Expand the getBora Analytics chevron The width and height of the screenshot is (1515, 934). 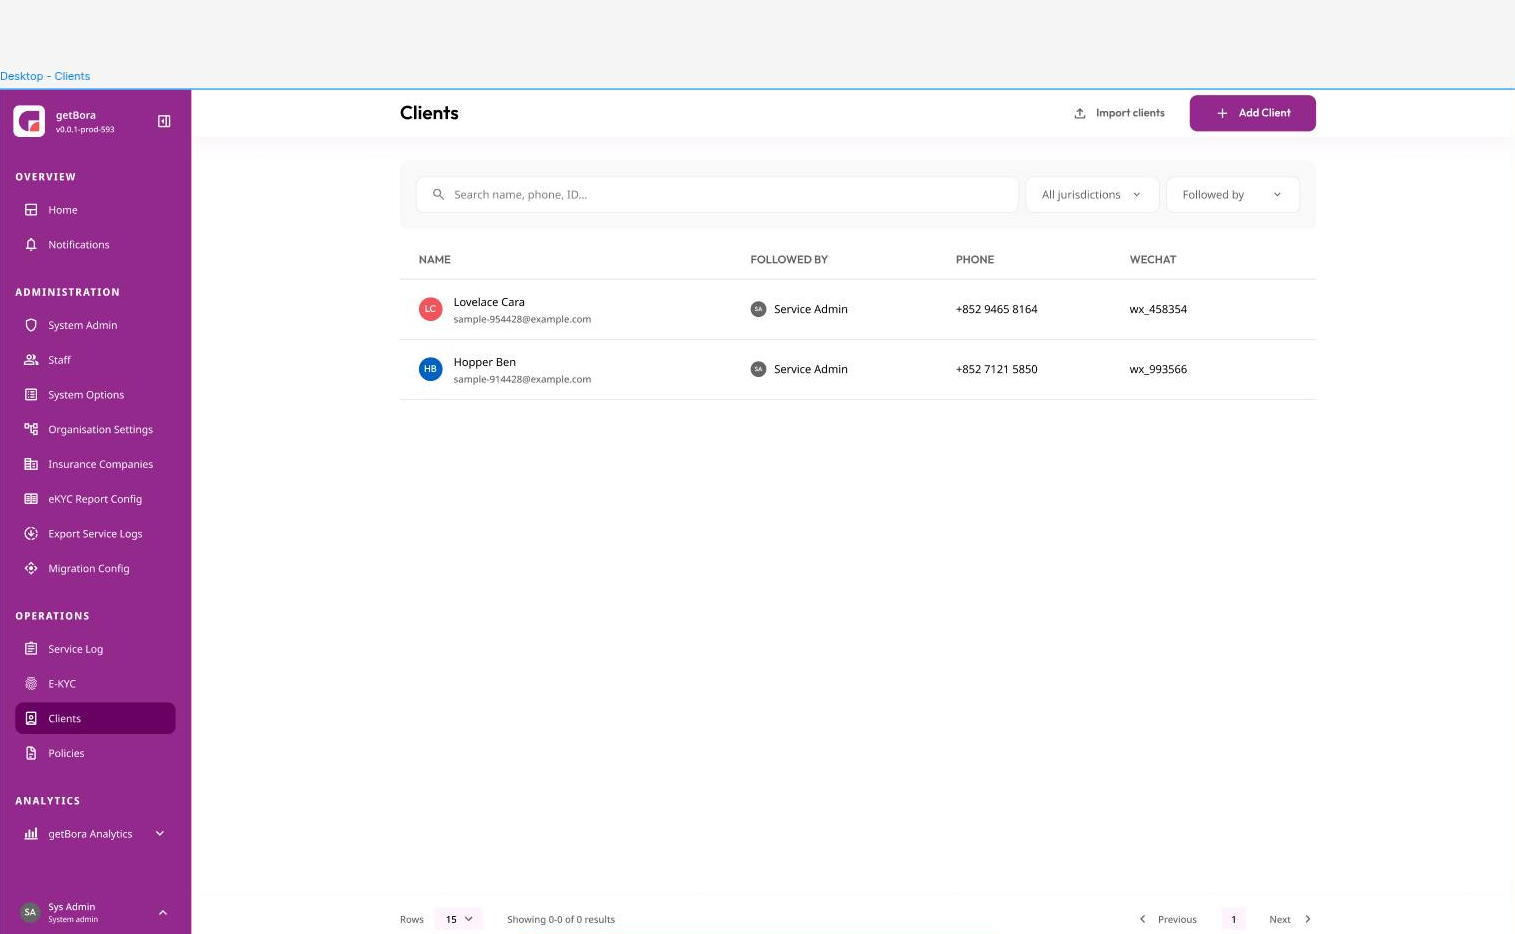click(x=160, y=834)
